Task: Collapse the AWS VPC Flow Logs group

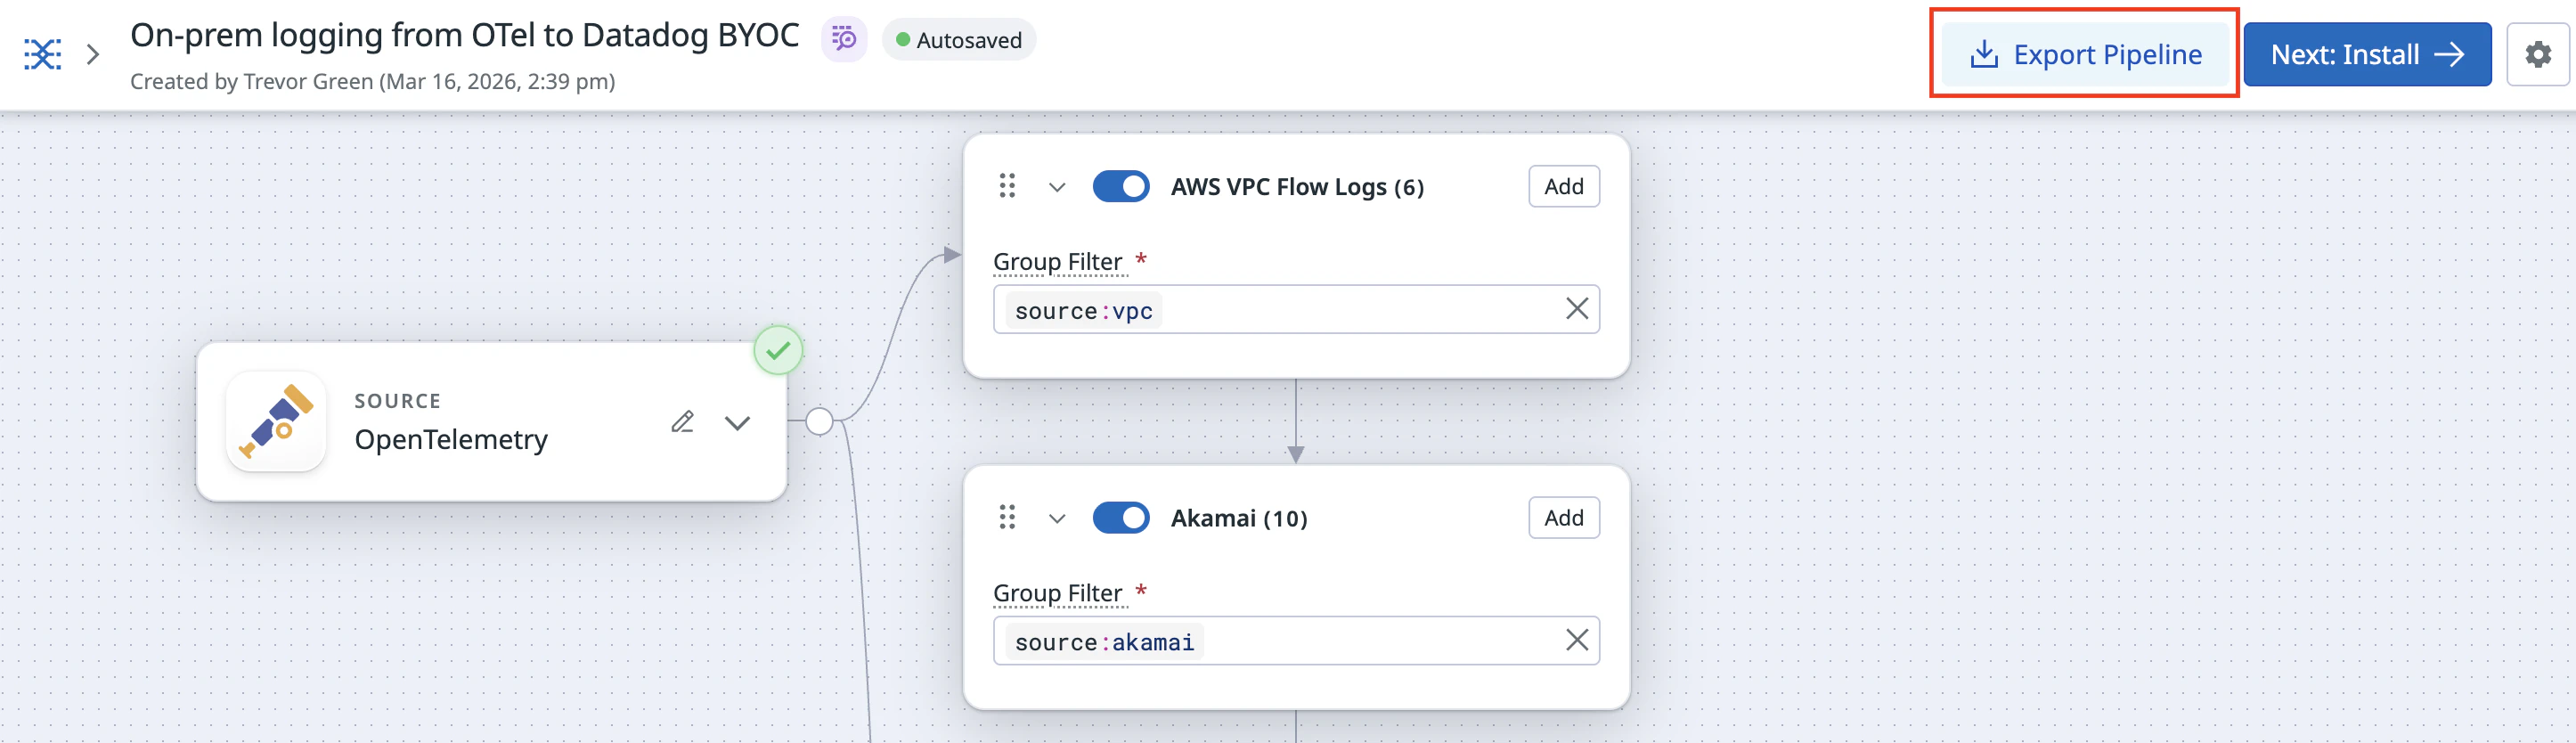Action: (1057, 187)
